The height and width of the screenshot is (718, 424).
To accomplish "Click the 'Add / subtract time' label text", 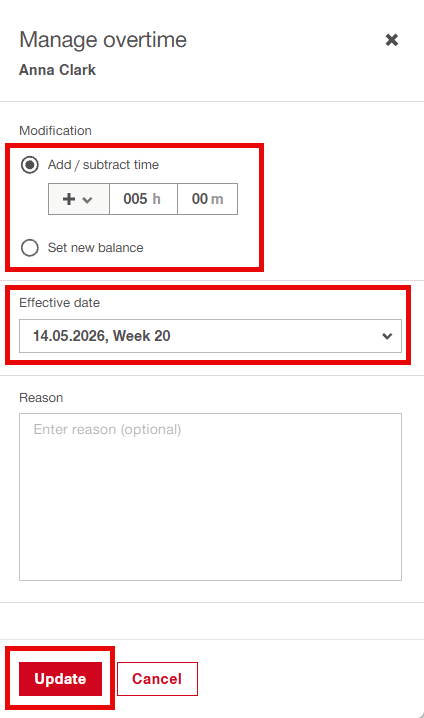I will coord(103,165).
